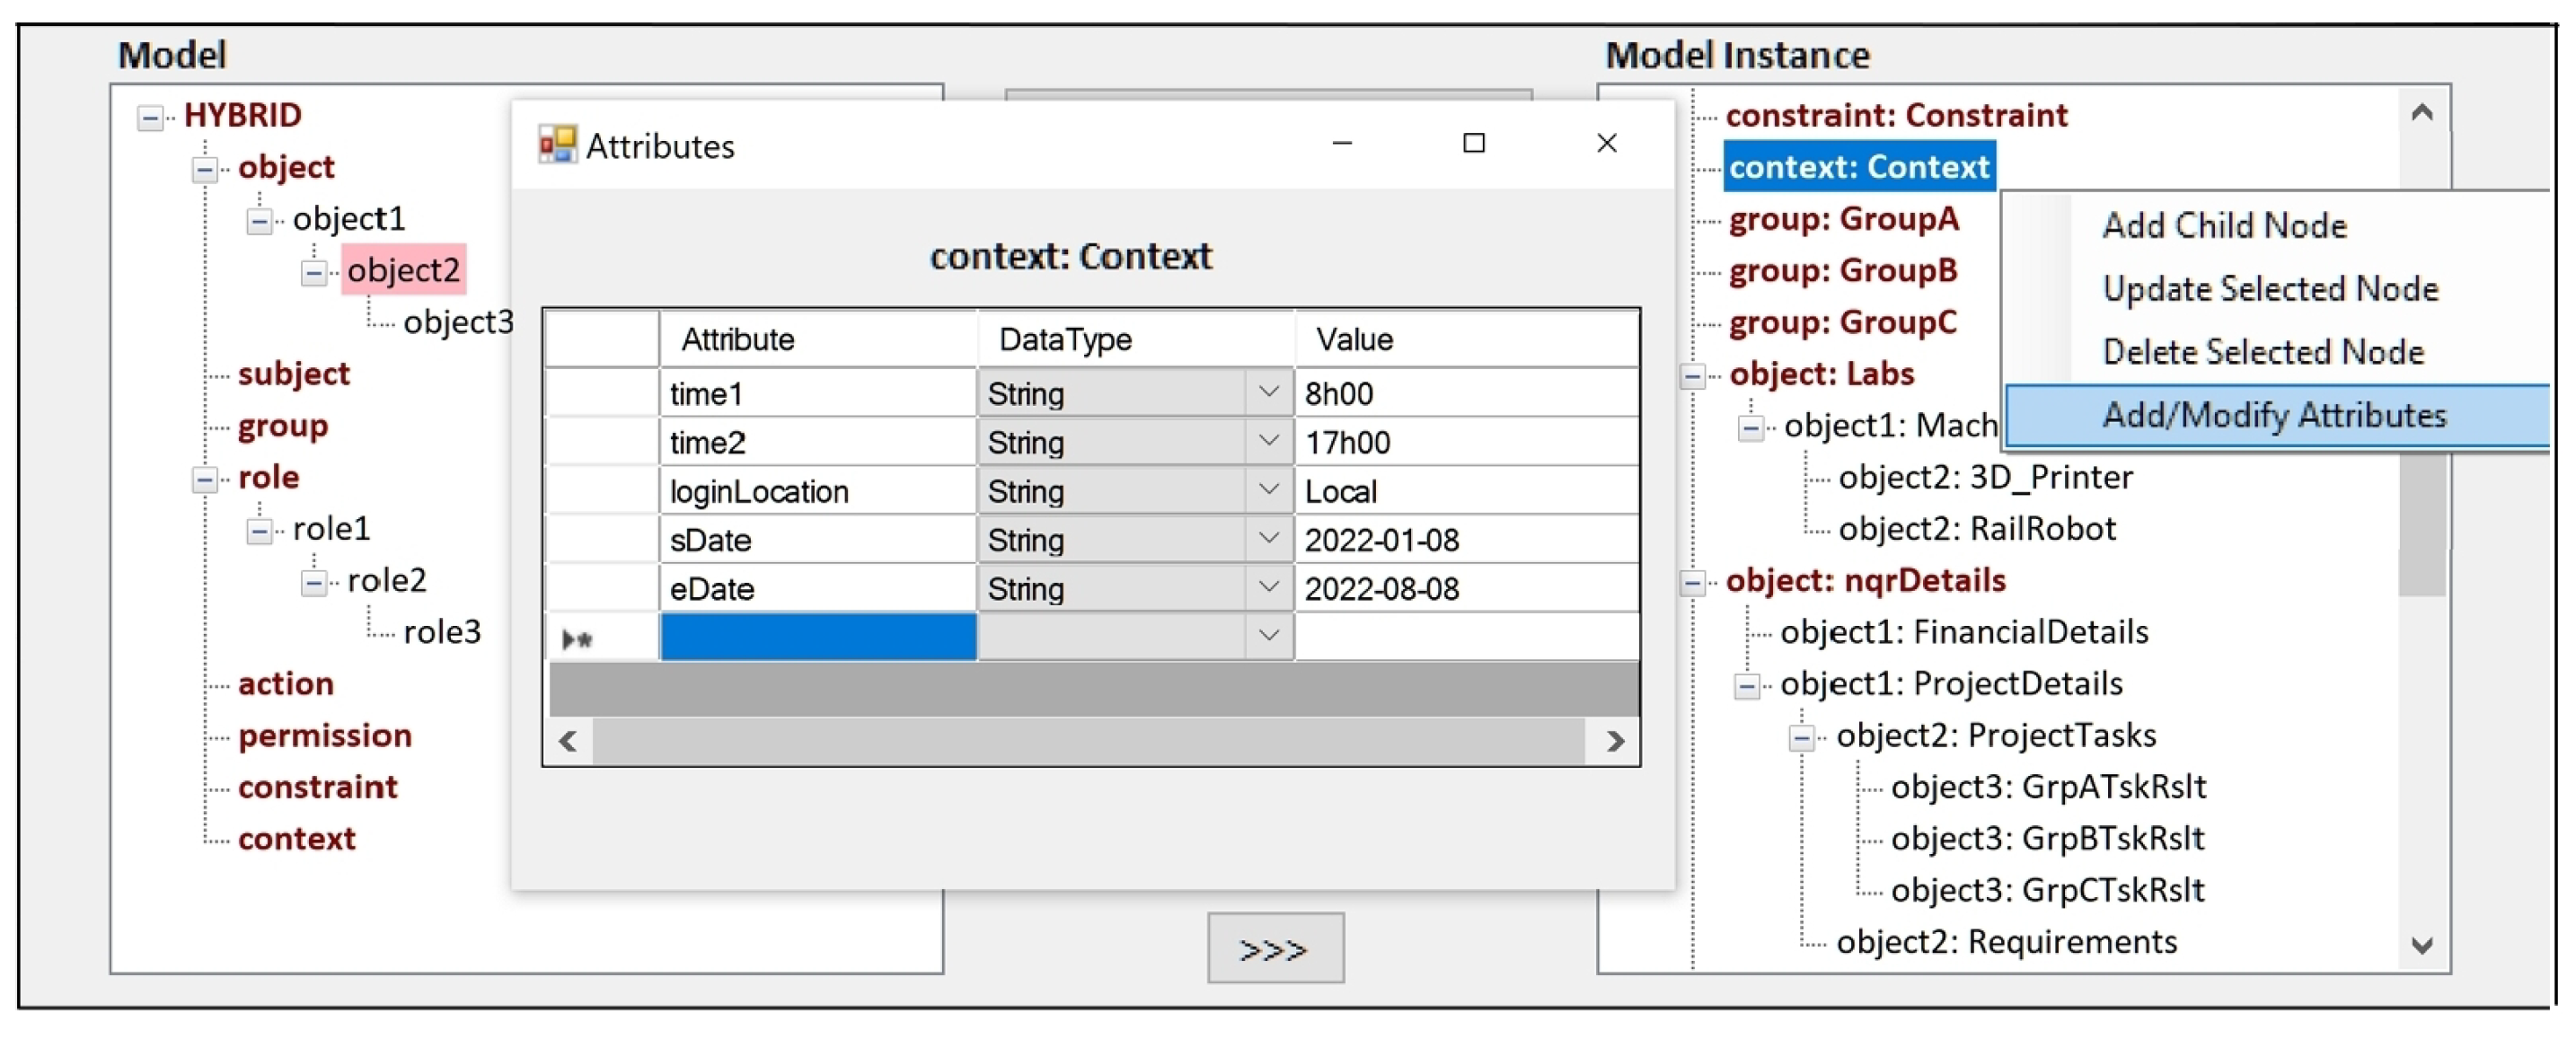Collapse object2: ProjectTasks node
This screenshot has height=1039, width=2576.
pos(1801,738)
